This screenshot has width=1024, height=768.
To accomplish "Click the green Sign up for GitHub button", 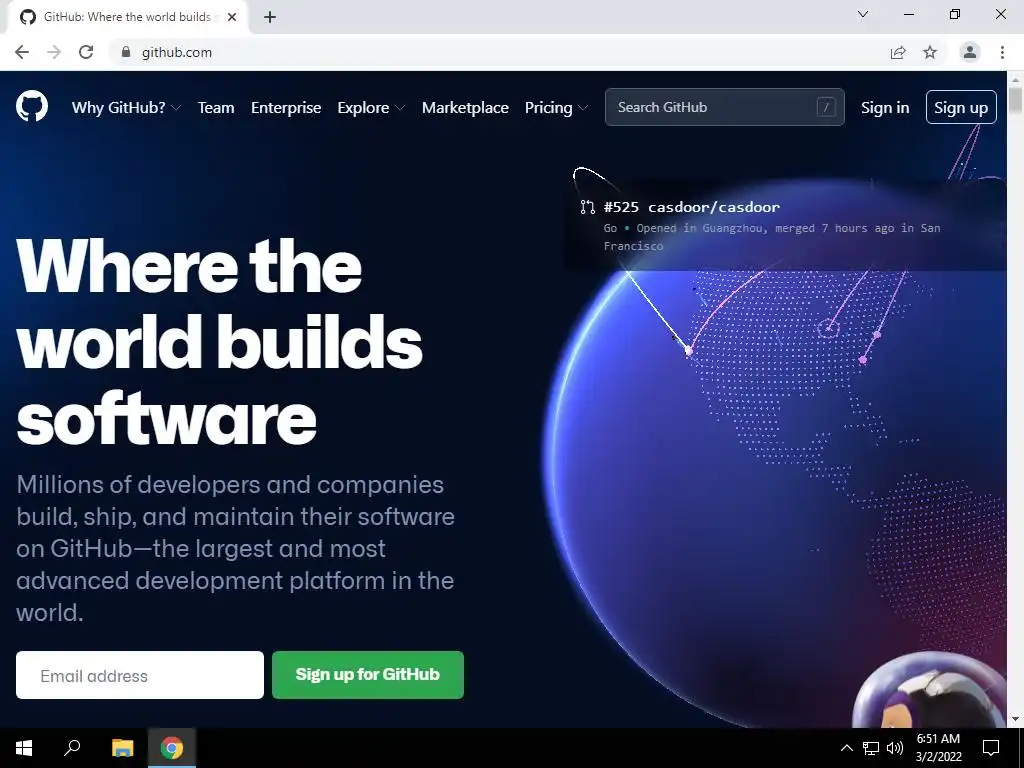I will tap(368, 675).
